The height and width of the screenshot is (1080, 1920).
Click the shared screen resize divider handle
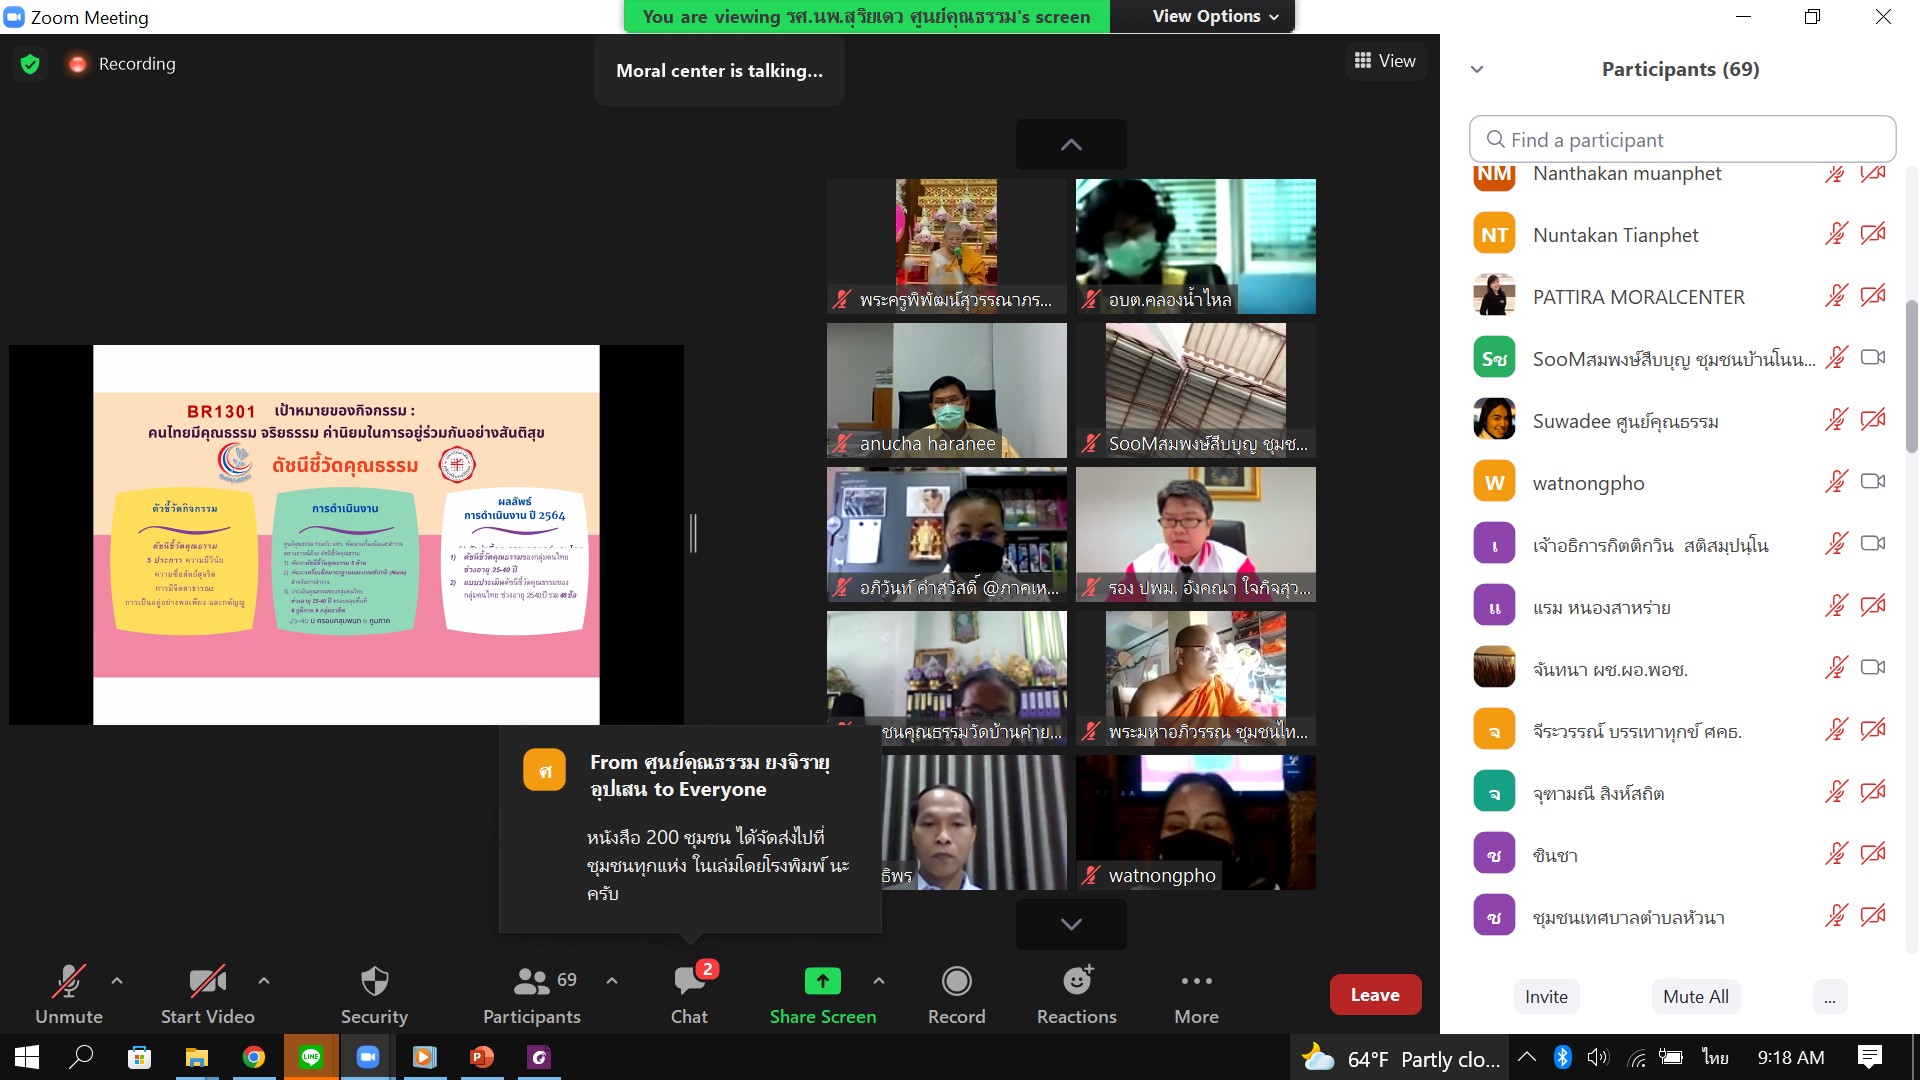click(x=693, y=533)
